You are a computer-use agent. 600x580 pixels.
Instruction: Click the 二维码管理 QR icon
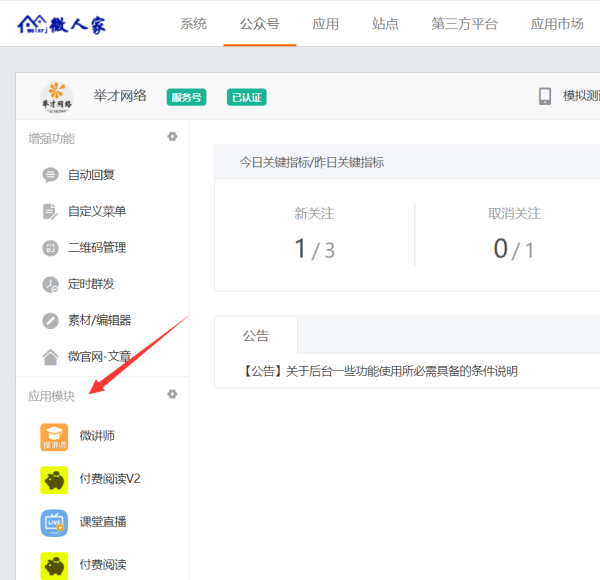[50, 248]
